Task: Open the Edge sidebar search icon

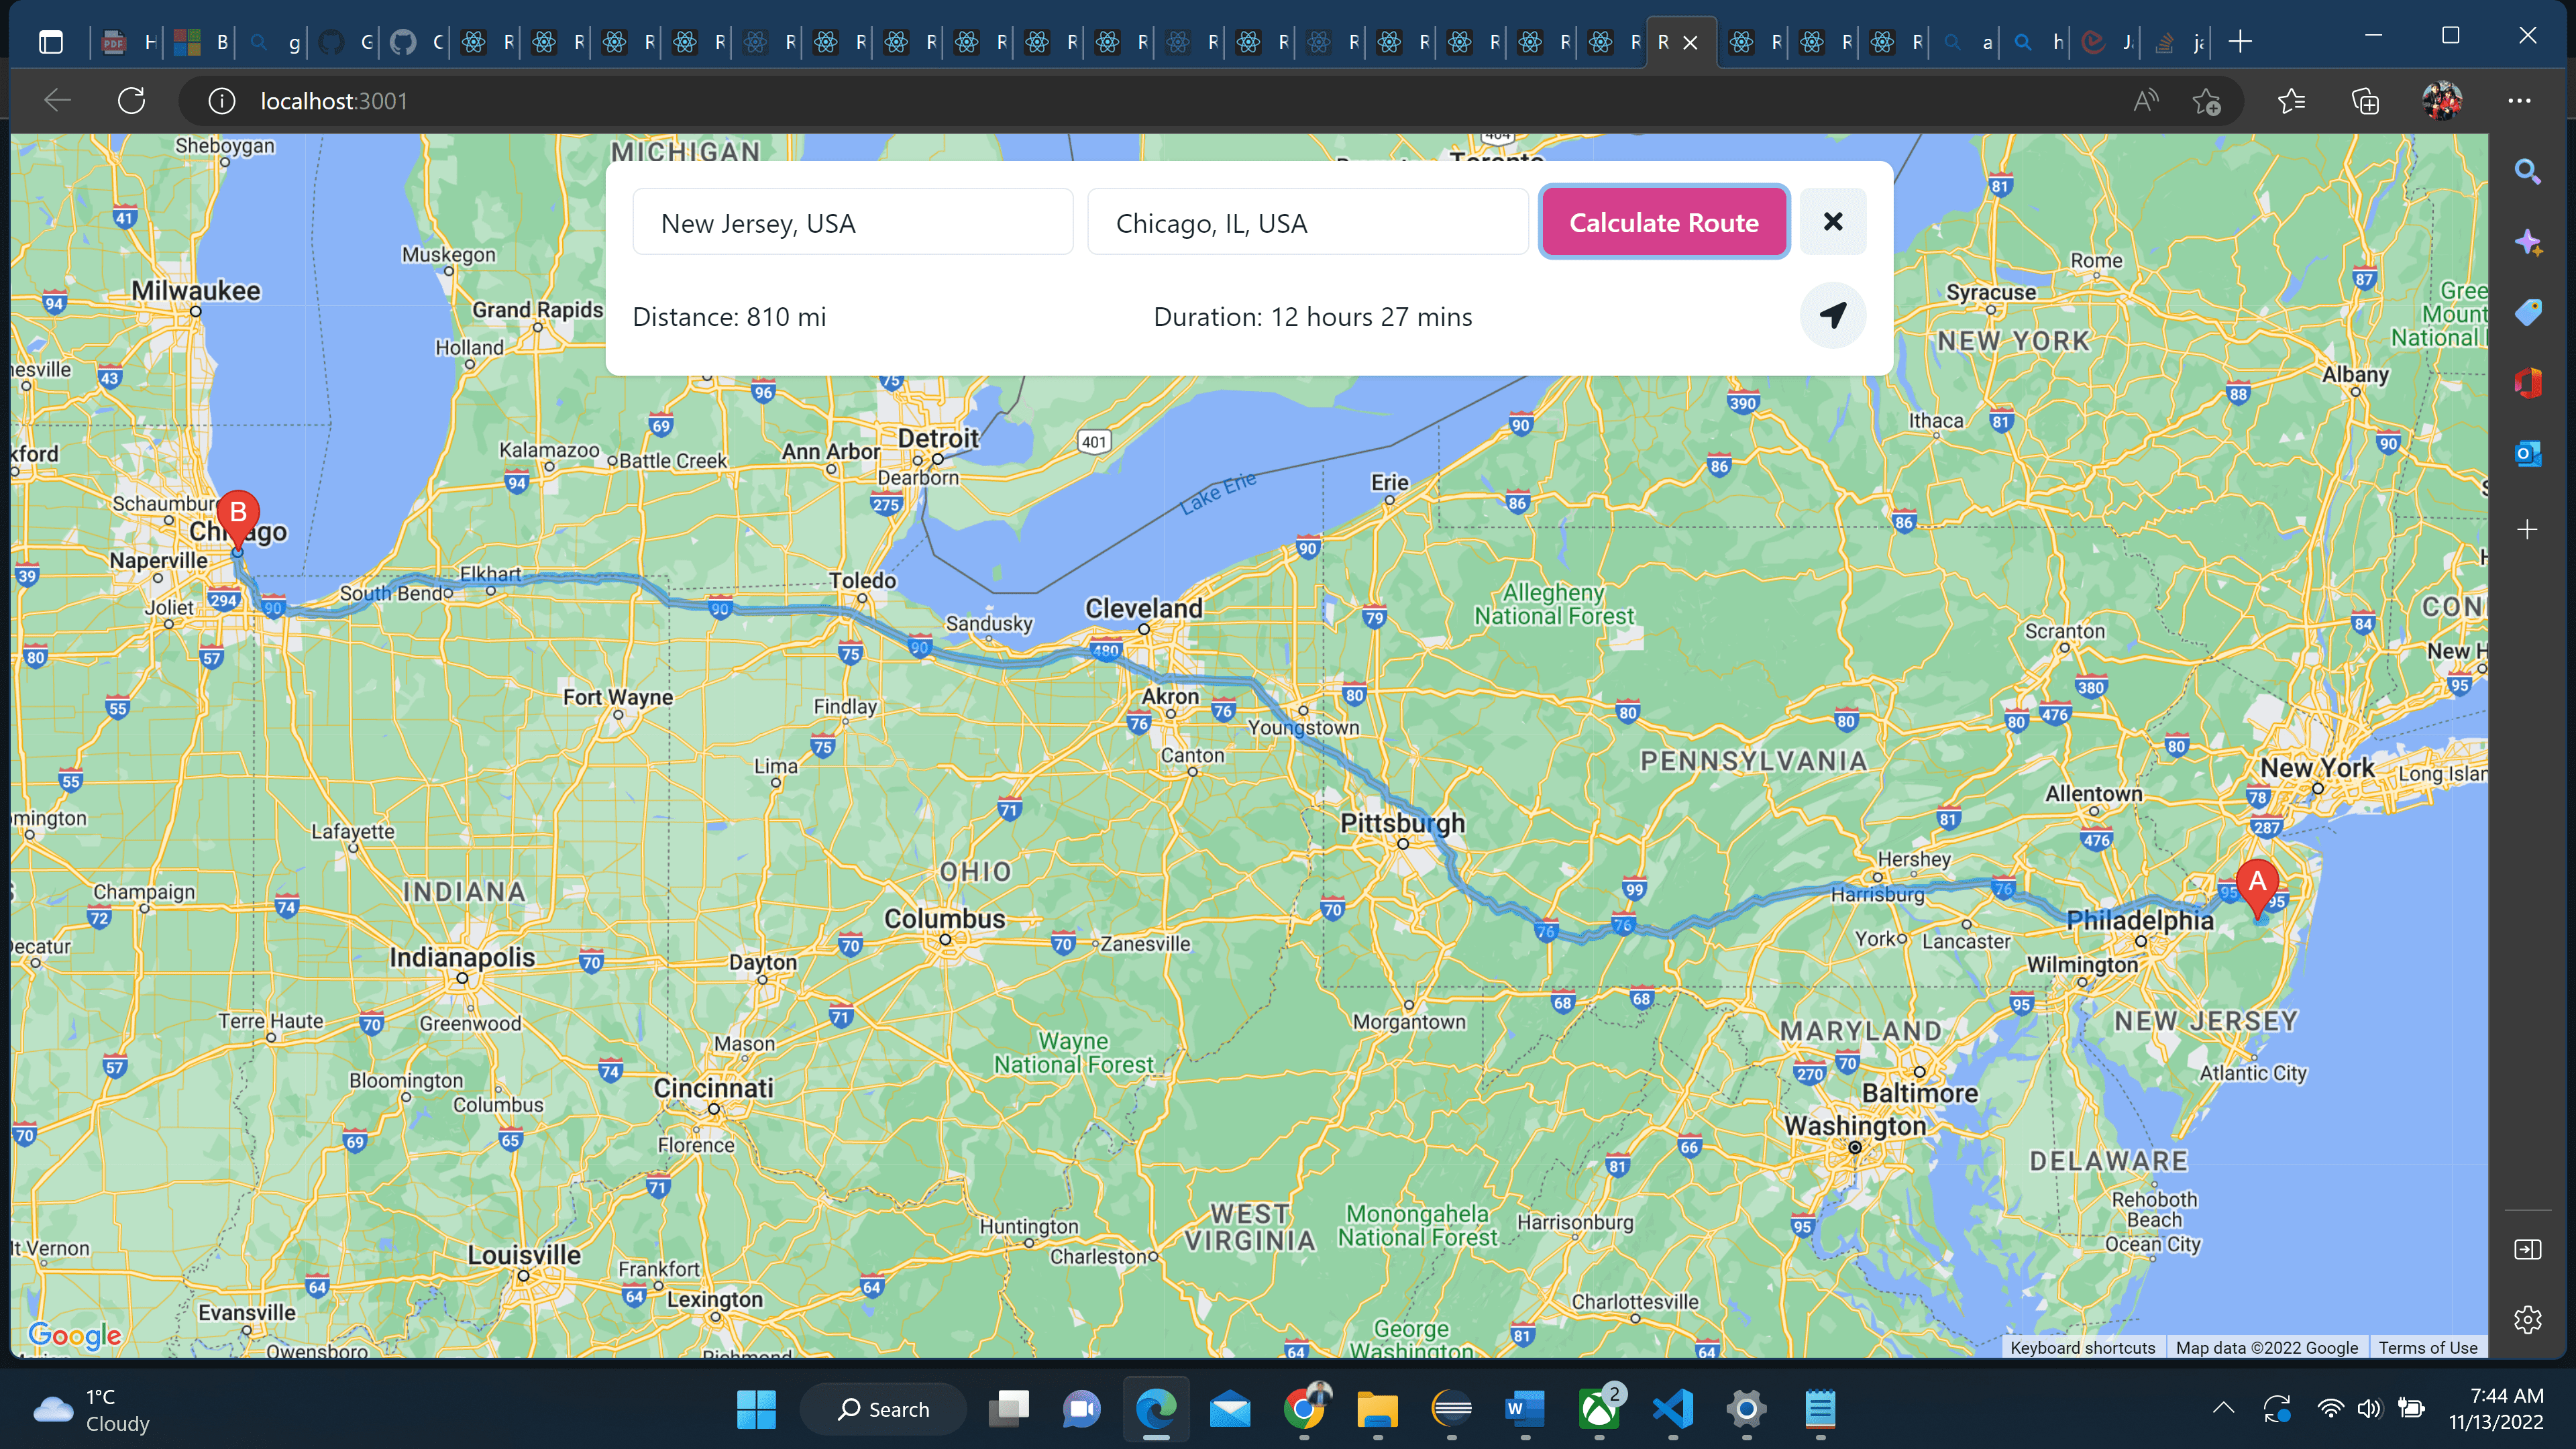Action: coord(2527,172)
